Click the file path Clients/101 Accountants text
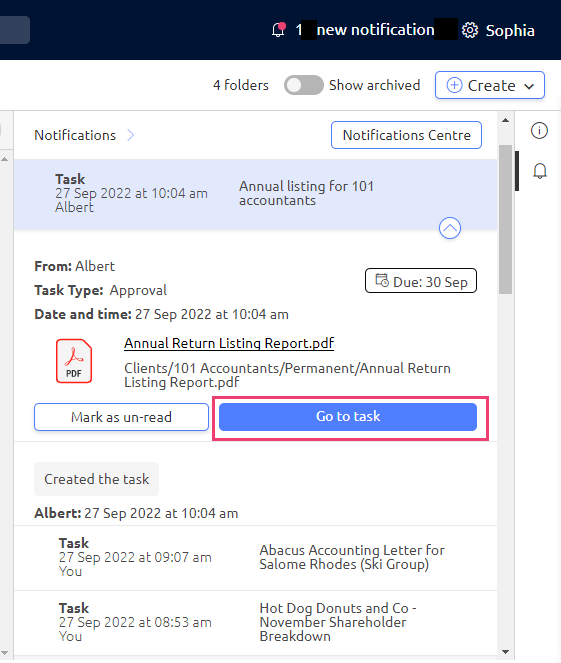The height and width of the screenshot is (663, 561). click(287, 375)
